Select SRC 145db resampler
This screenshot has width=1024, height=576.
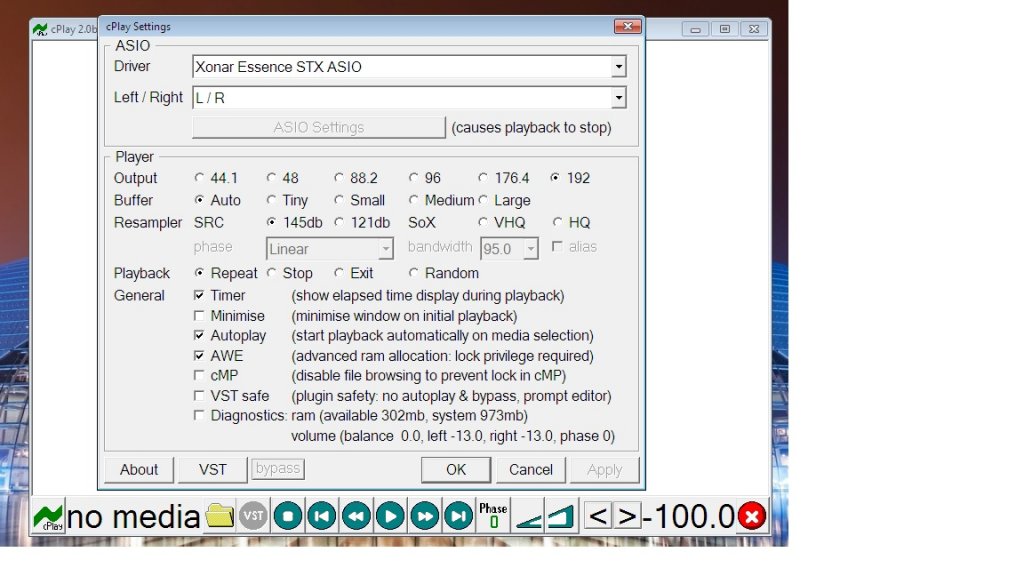click(x=295, y=222)
